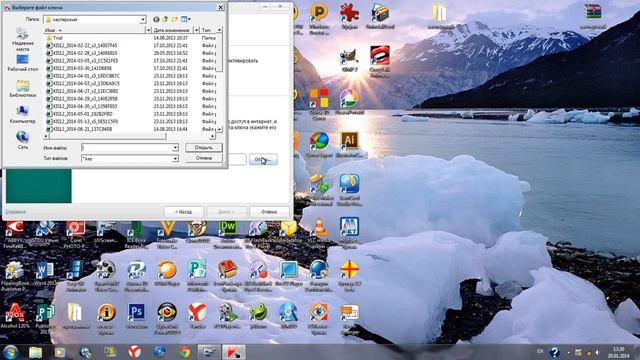Click into the Имя файла input field
This screenshot has width=640, height=360.
coord(127,148)
